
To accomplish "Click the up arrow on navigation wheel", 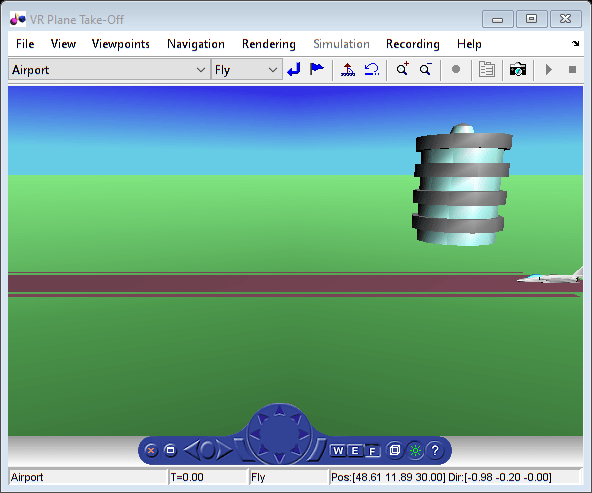I will pyautogui.click(x=279, y=410).
